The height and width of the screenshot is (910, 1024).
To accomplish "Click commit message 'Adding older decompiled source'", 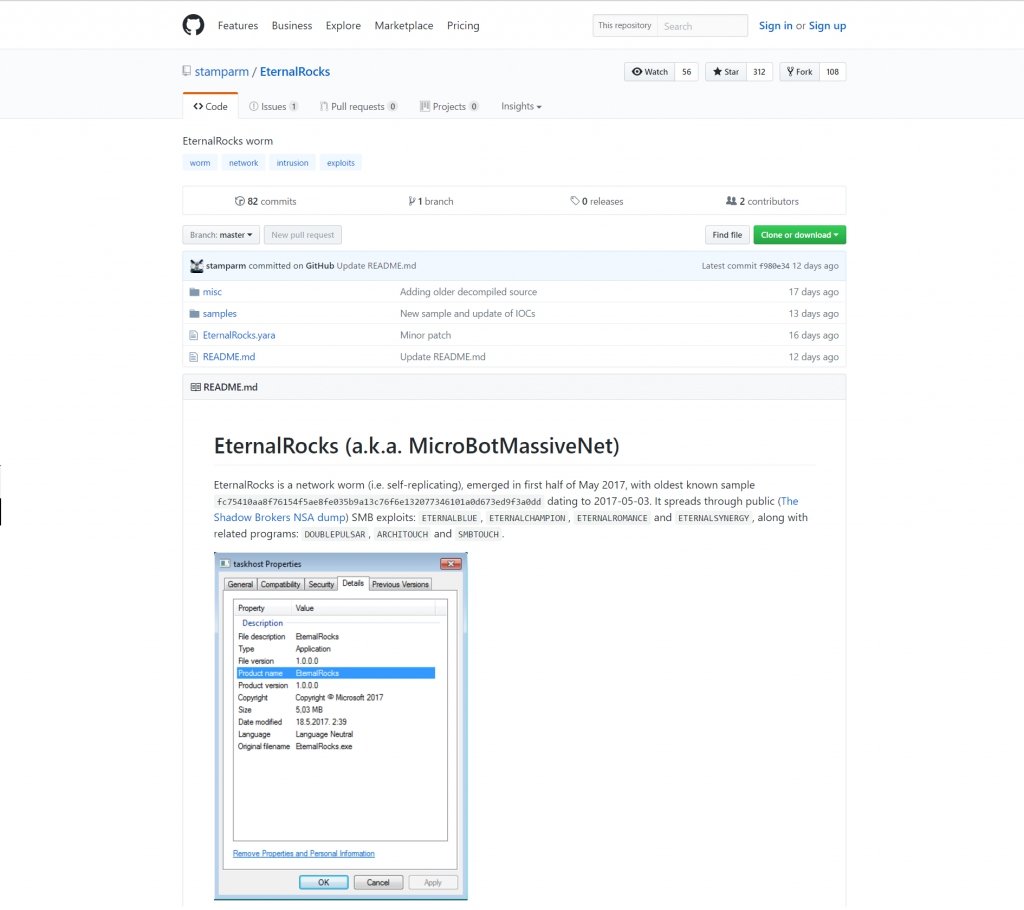I will click(468, 292).
